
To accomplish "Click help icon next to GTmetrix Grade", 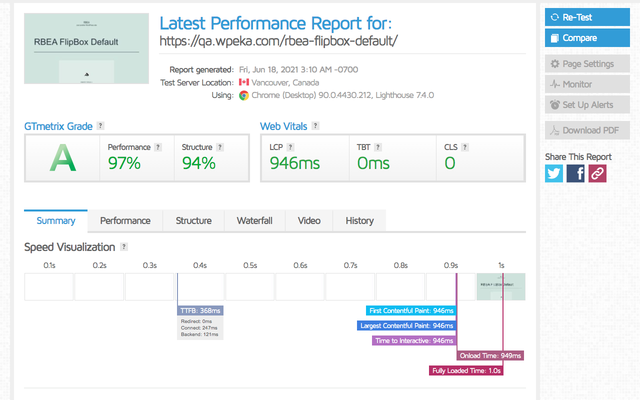I will (100, 126).
